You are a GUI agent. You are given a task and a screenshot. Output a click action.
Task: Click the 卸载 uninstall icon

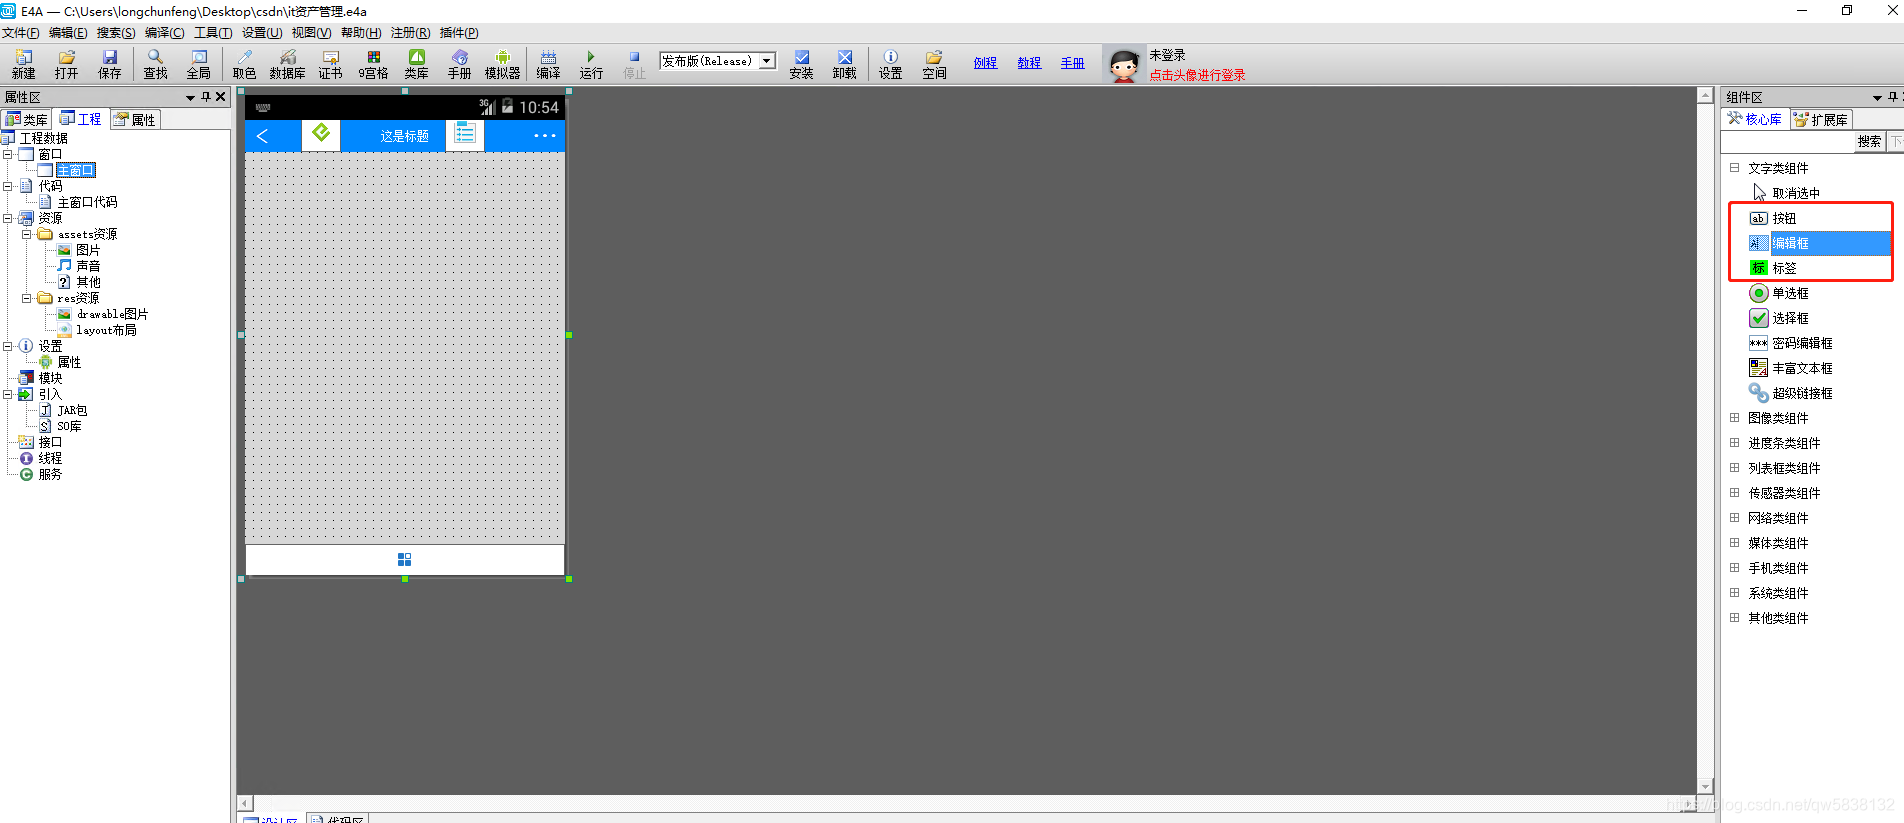pos(844,64)
